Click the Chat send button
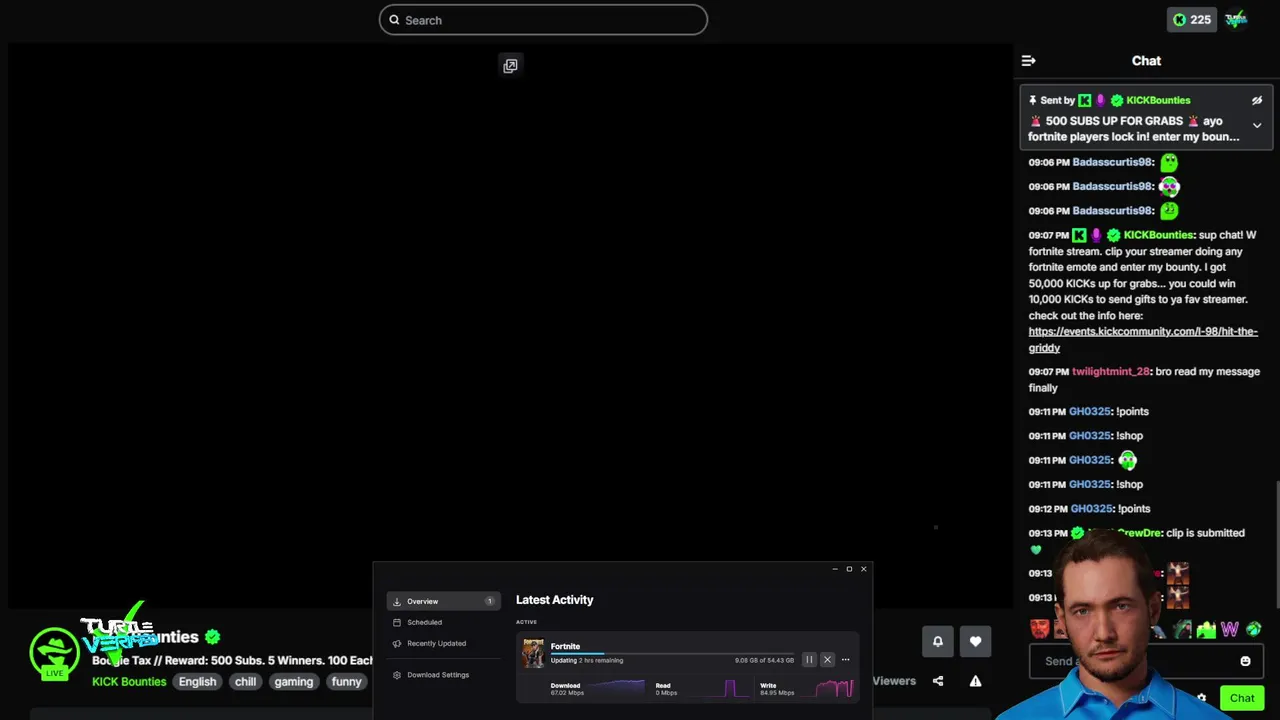Viewport: 1280px width, 720px height. [x=1242, y=698]
